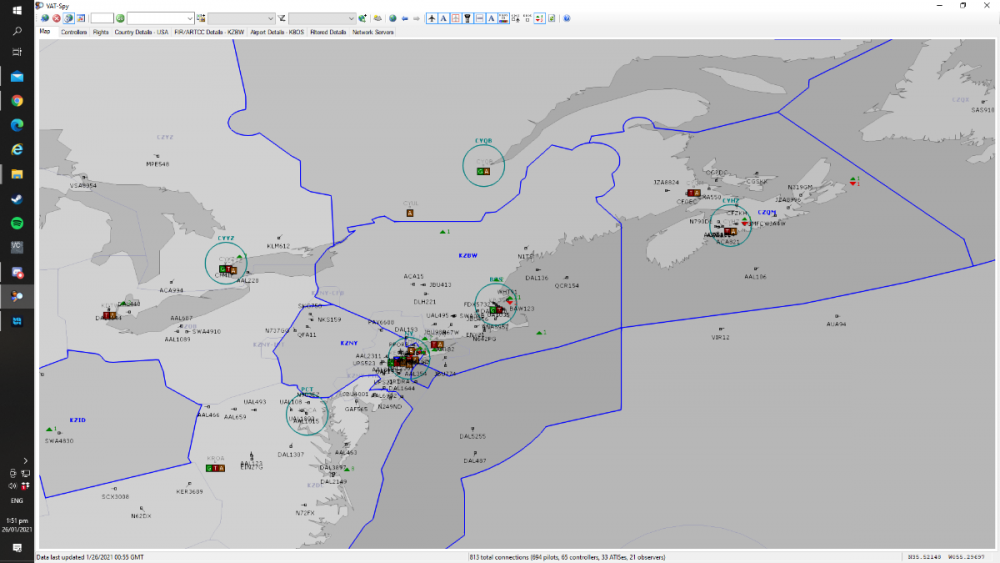Click the dotted bracket icon in the toolbar

[x=527, y=18]
